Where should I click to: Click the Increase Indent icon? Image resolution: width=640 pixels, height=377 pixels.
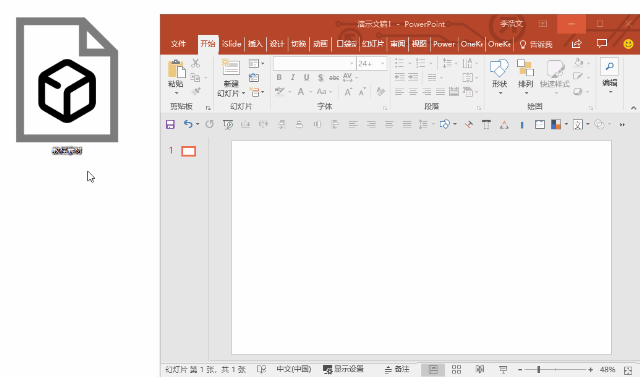pyautogui.click(x=413, y=77)
